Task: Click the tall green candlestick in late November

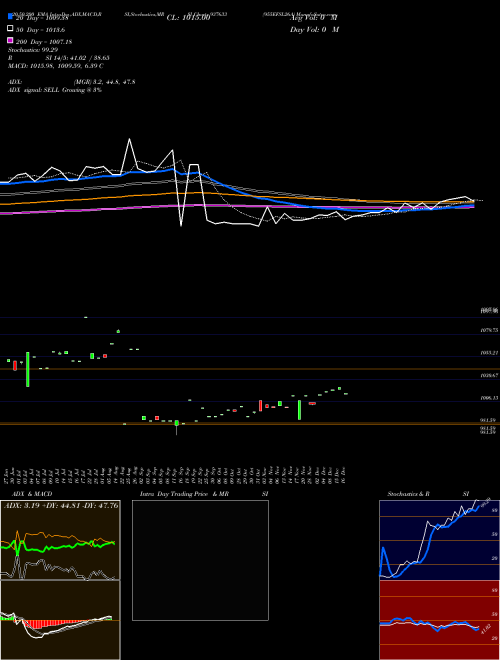Action: [300, 410]
